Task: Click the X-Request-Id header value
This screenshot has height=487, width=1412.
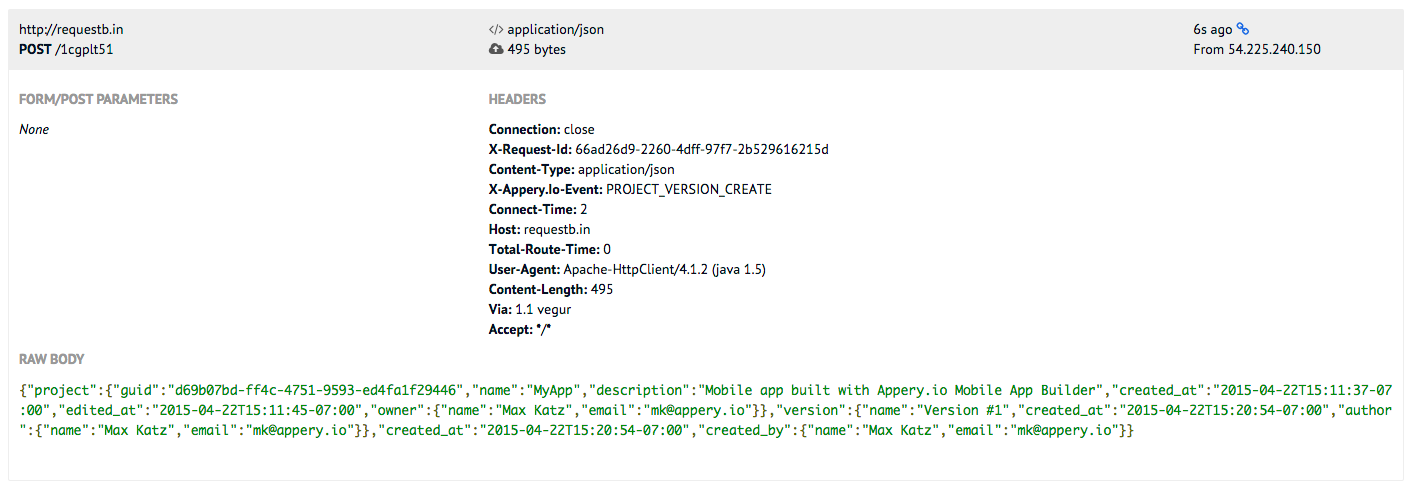Action: tap(701, 150)
